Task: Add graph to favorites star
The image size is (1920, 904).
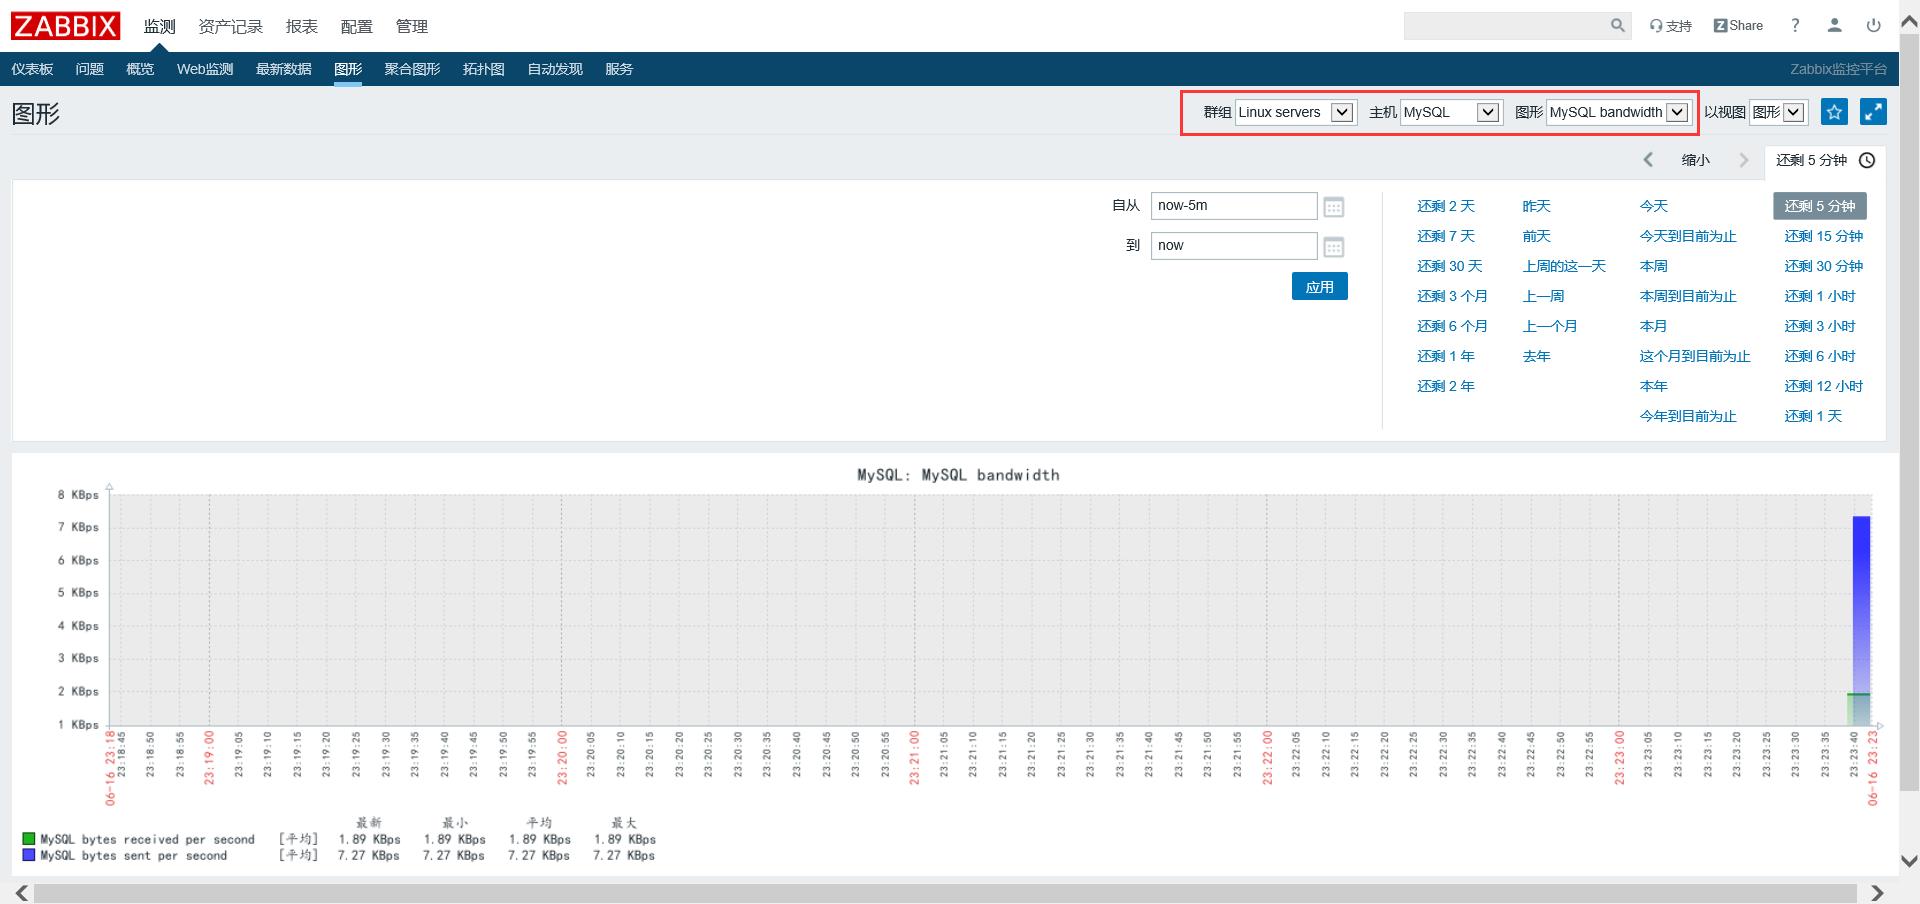Action: pos(1834,112)
